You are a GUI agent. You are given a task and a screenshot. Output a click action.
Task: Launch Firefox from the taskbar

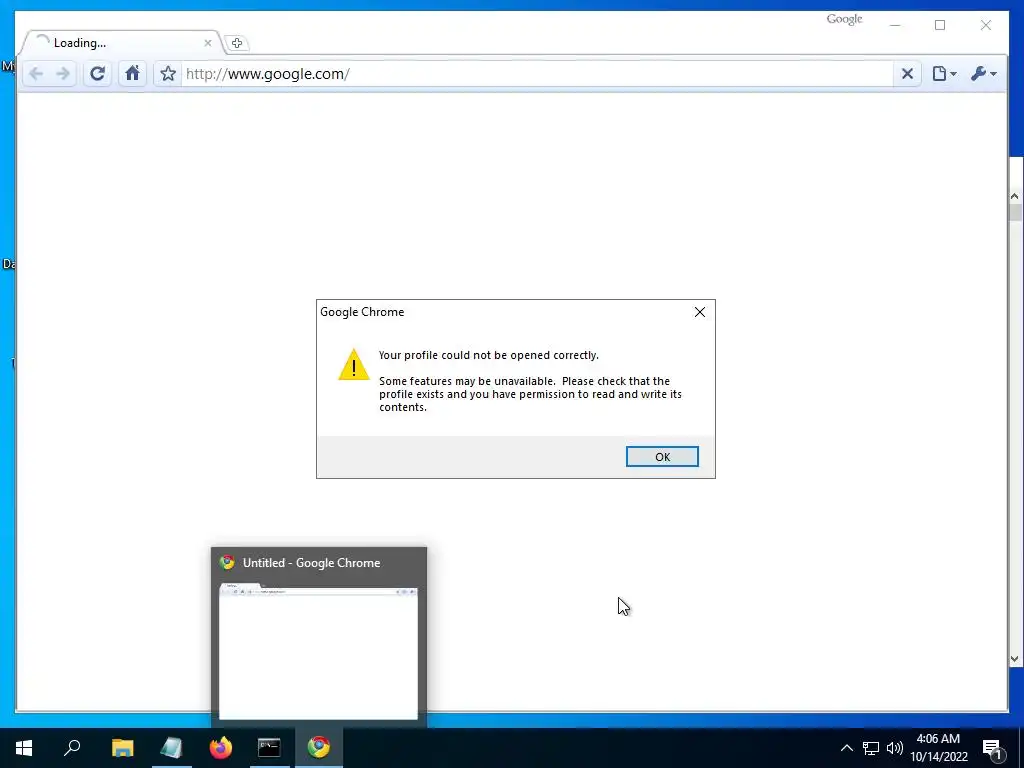(x=221, y=748)
